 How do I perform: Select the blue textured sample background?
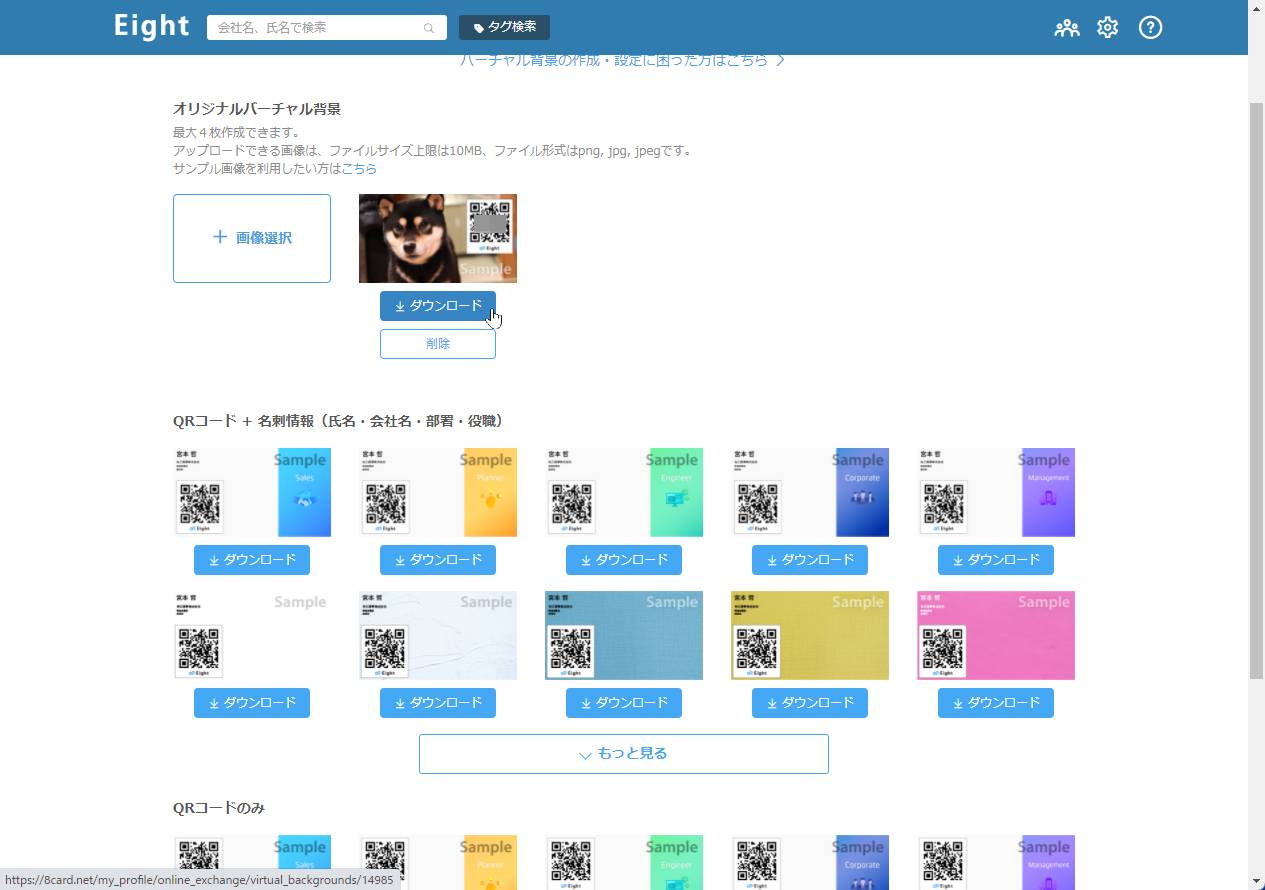[624, 635]
